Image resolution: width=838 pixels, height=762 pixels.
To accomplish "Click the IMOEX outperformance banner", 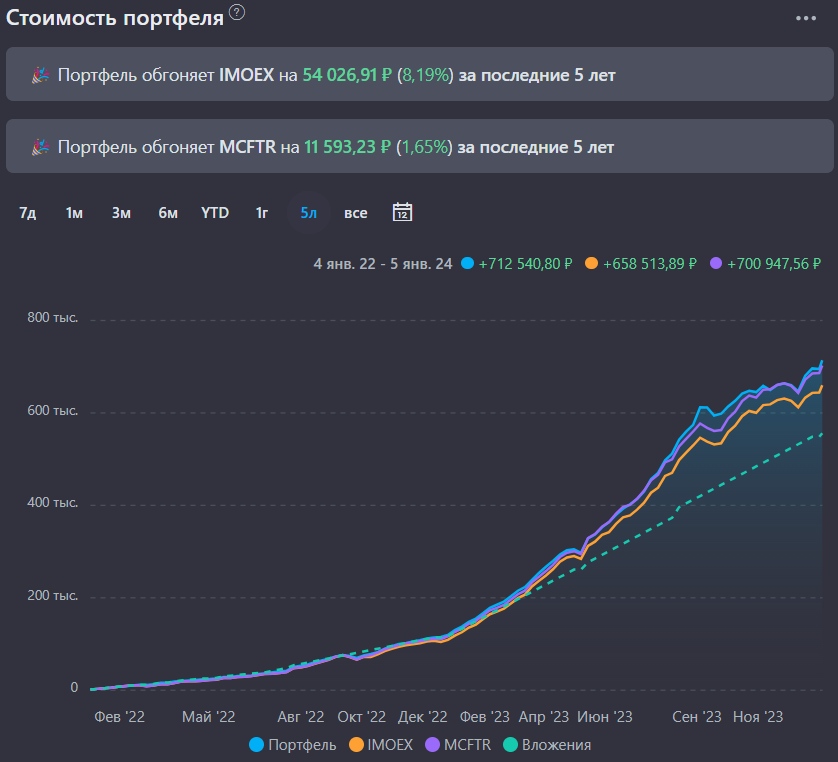I will tap(420, 74).
